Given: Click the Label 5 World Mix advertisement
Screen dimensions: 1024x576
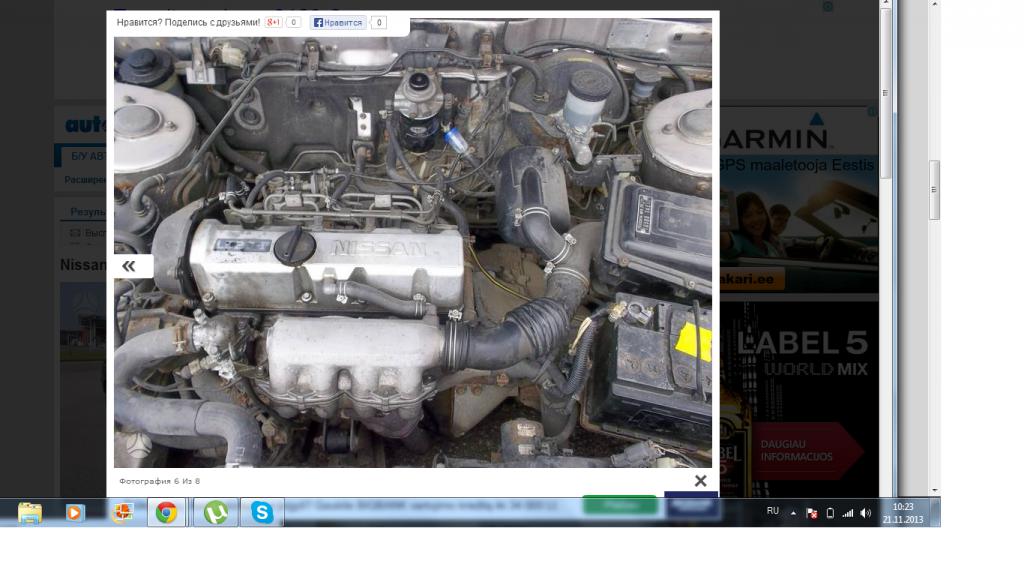Looking at the screenshot, I should coord(799,397).
